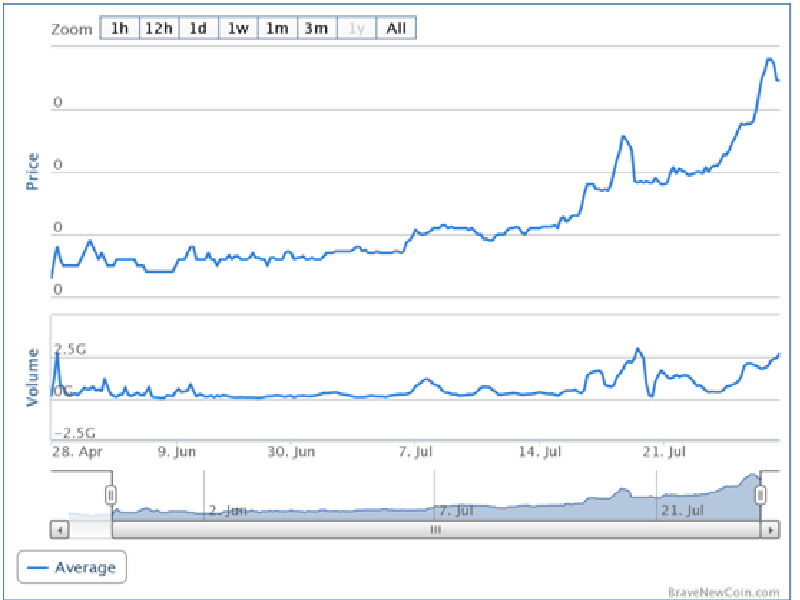Zoom chart to 3m
This screenshot has width=800, height=600.
click(x=316, y=28)
